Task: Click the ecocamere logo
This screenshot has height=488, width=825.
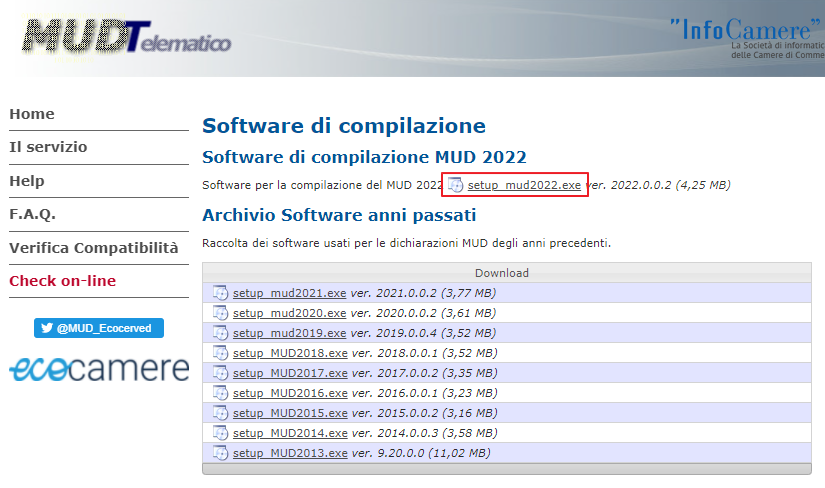Action: click(x=99, y=367)
